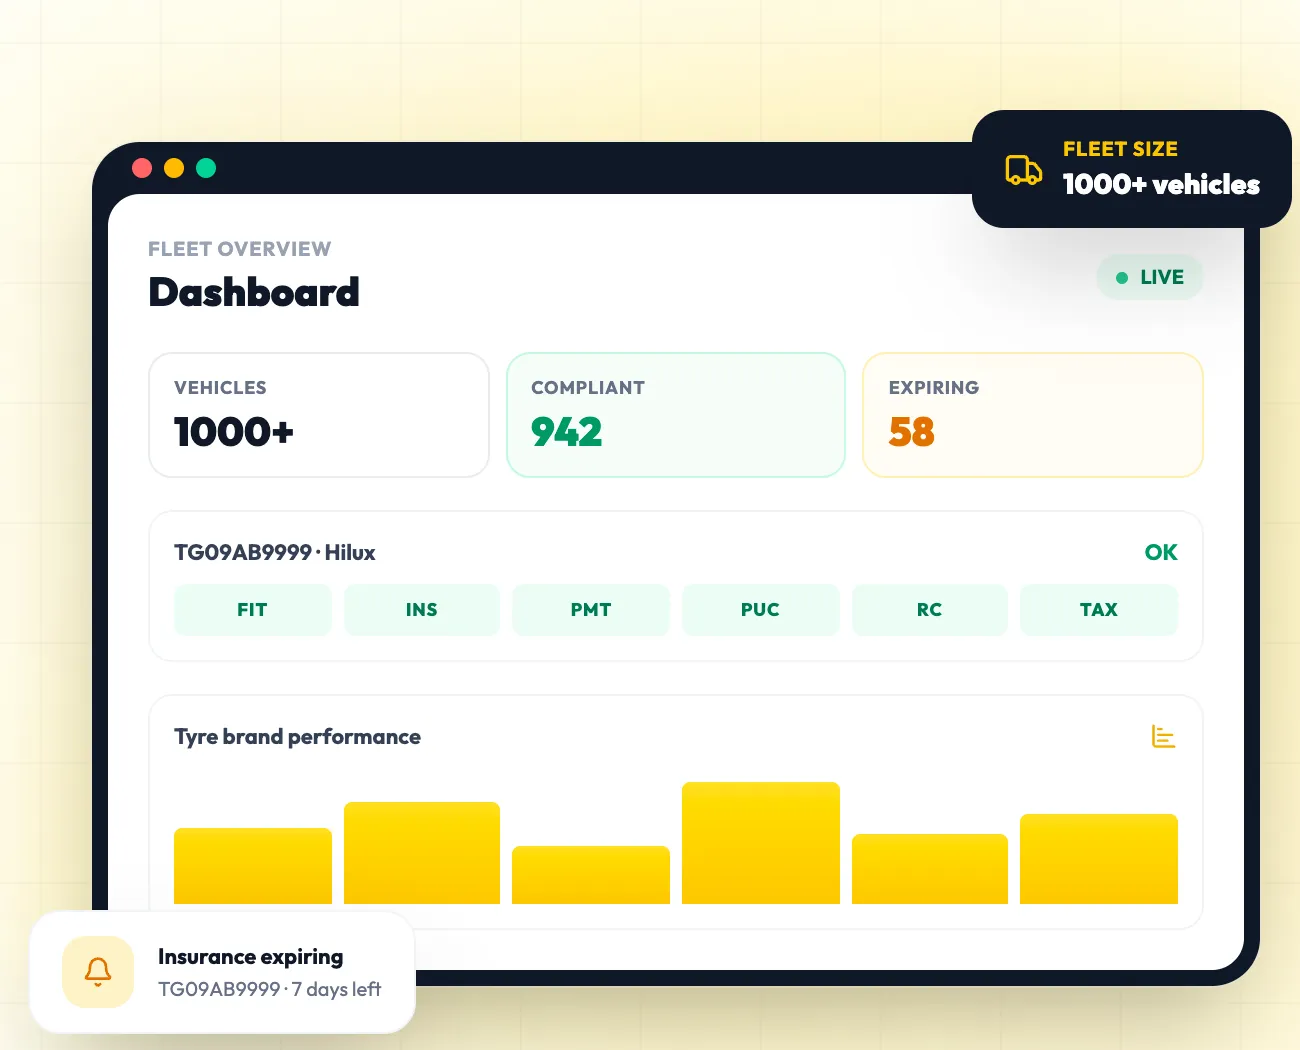
Task: Select the RC document chip
Action: (930, 610)
